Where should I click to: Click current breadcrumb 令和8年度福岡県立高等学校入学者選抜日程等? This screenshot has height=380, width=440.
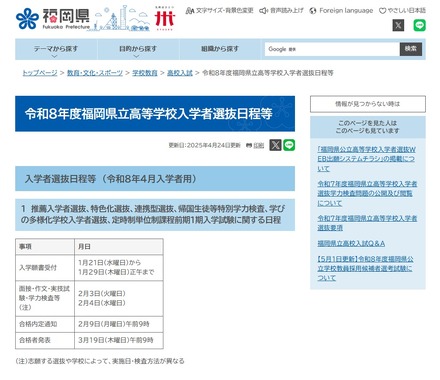268,73
